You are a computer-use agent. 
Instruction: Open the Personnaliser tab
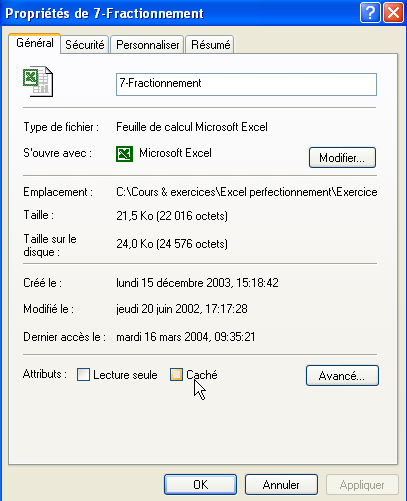(x=147, y=45)
